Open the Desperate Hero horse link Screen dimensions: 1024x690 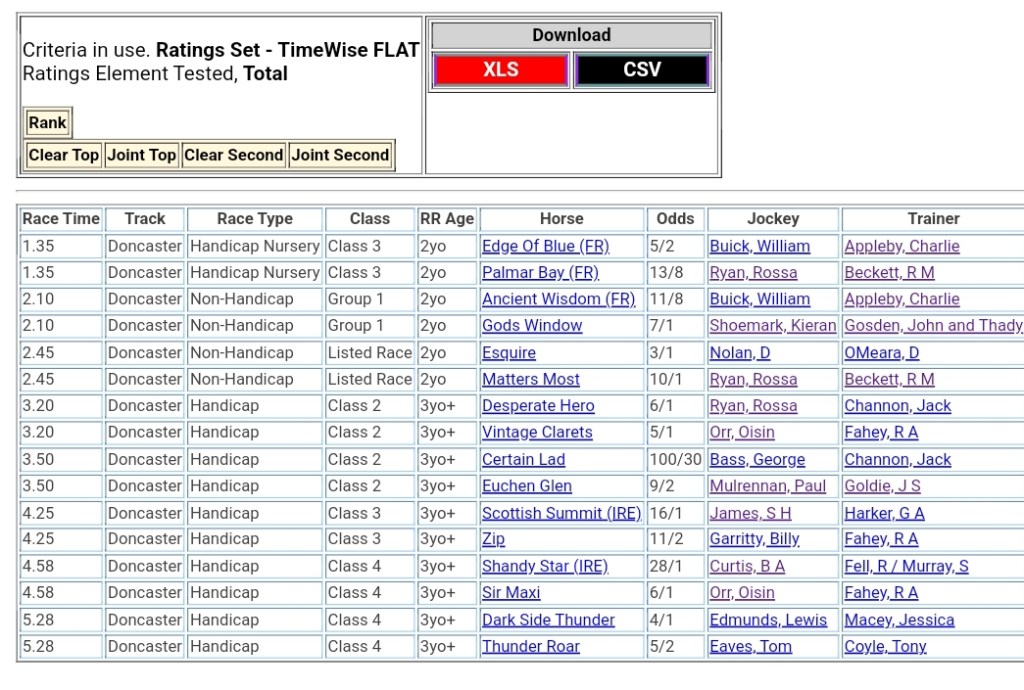[538, 406]
